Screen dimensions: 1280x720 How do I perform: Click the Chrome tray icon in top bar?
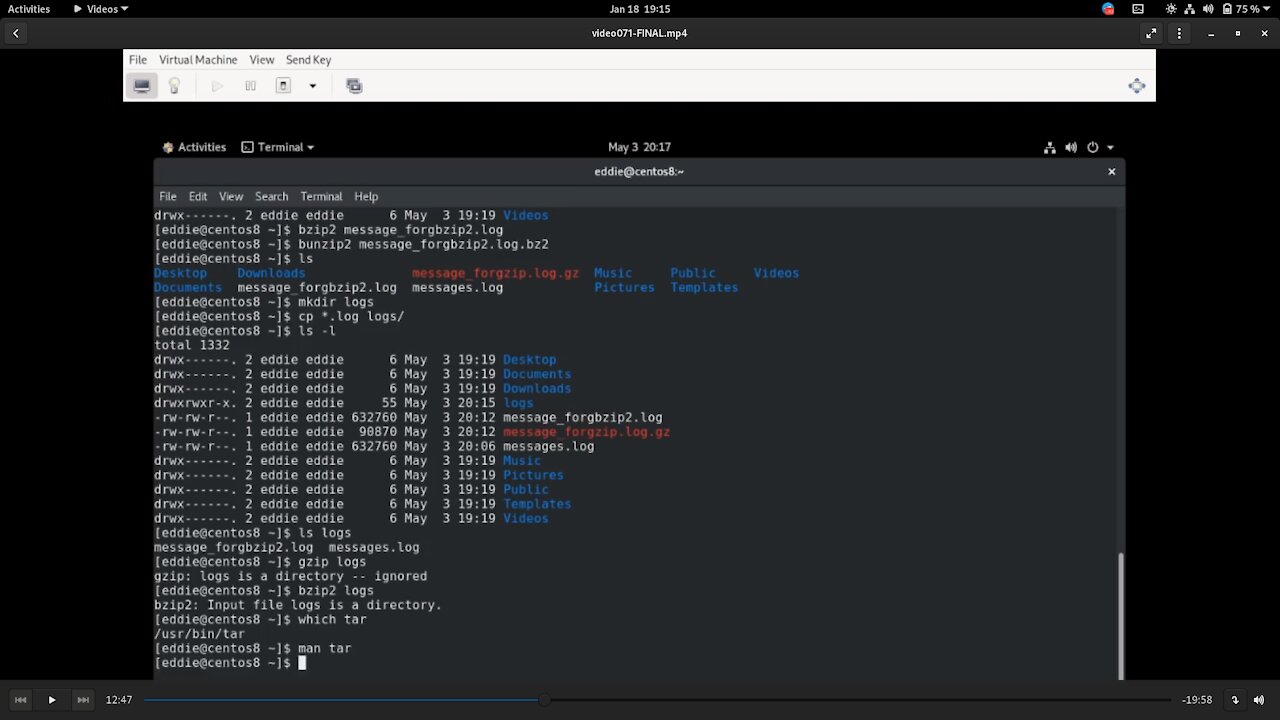(x=1108, y=9)
